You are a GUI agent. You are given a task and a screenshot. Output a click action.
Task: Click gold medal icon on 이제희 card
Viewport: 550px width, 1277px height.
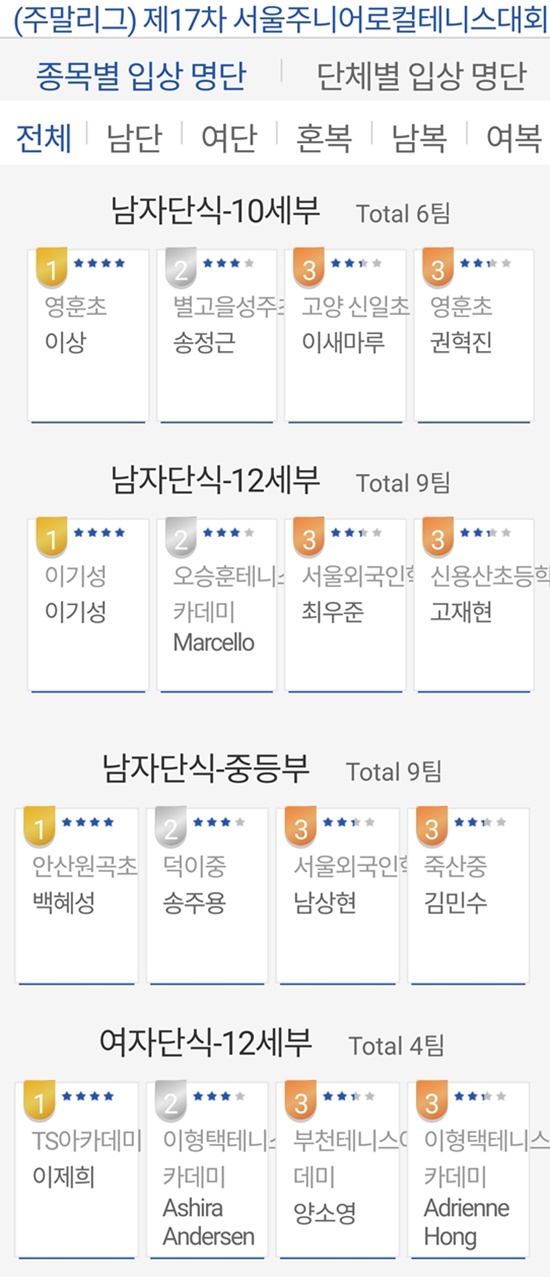39,1101
